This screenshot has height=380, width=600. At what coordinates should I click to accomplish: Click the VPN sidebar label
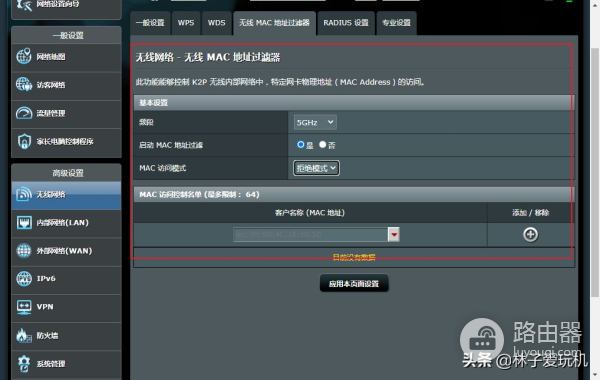(45, 307)
